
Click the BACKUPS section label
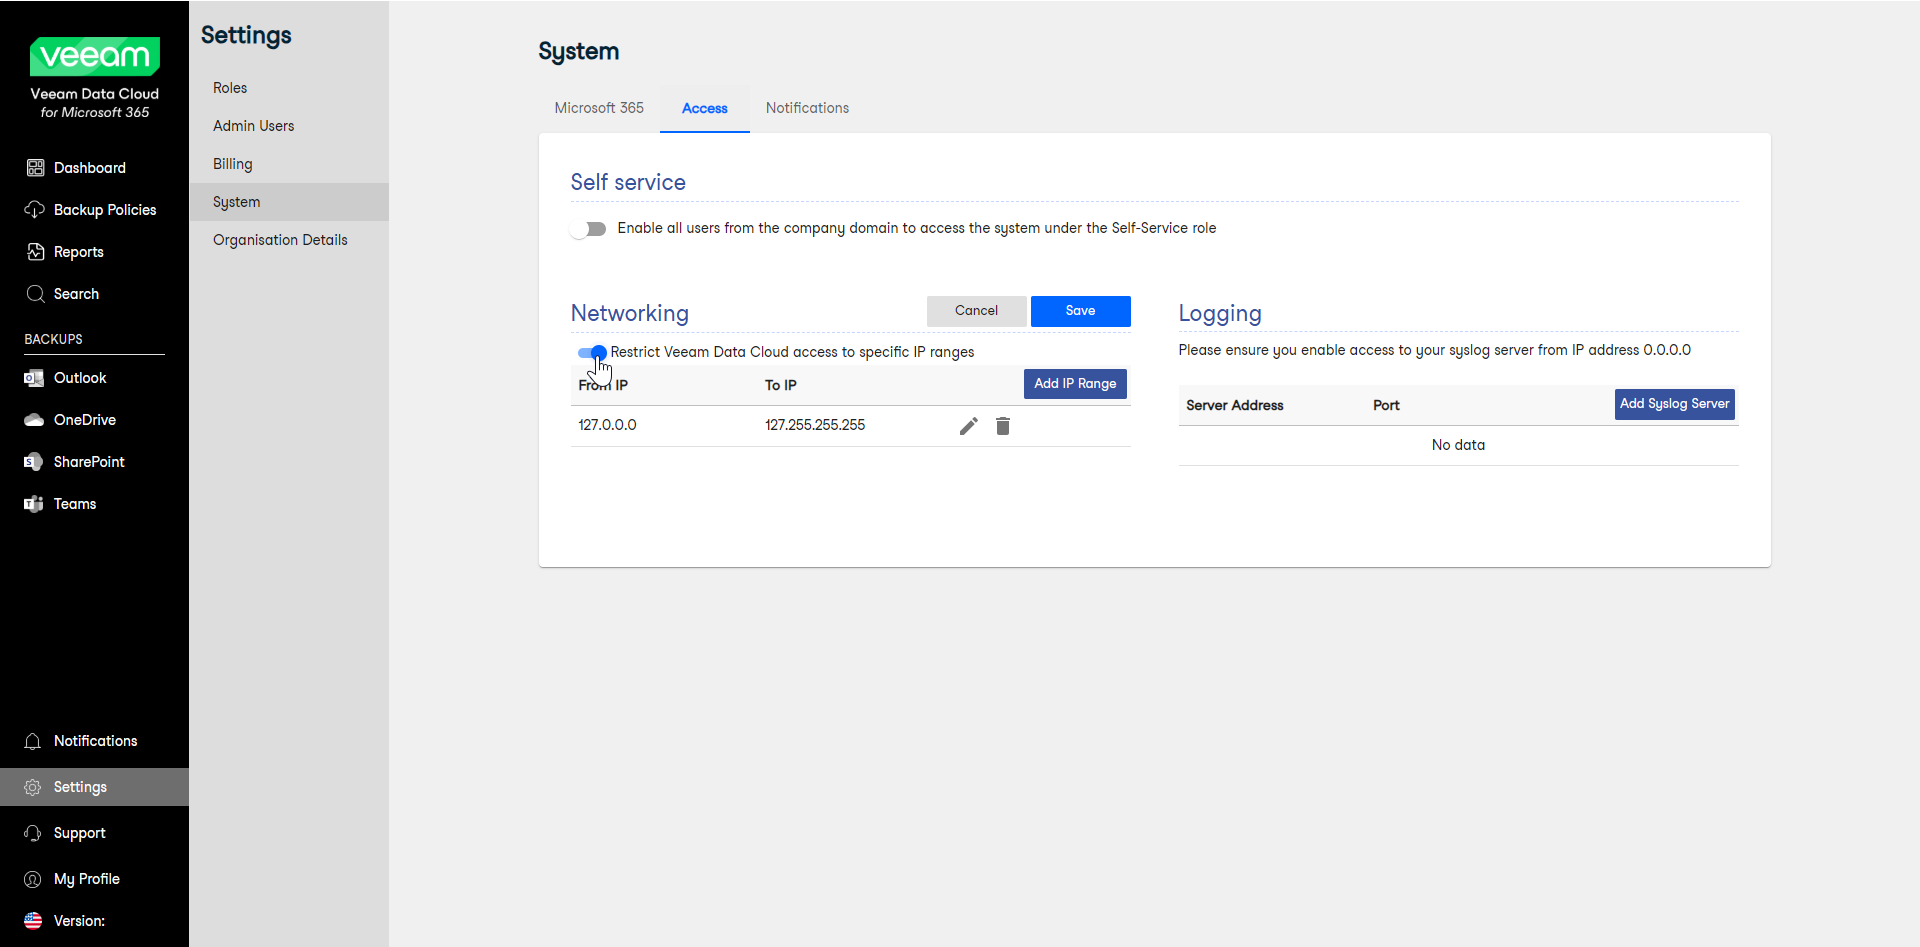(53, 339)
